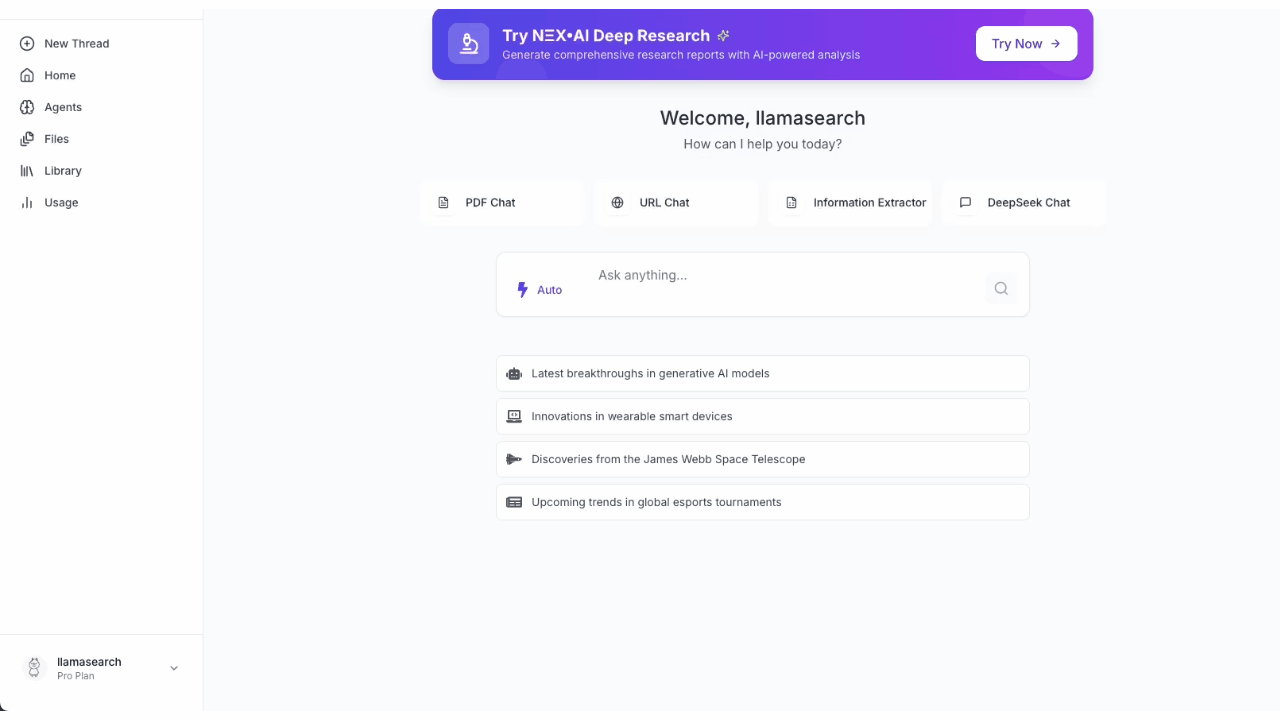The height and width of the screenshot is (720, 1280).
Task: Select 'Discoveries from the James Webb Space Telescope'
Action: [x=763, y=459]
